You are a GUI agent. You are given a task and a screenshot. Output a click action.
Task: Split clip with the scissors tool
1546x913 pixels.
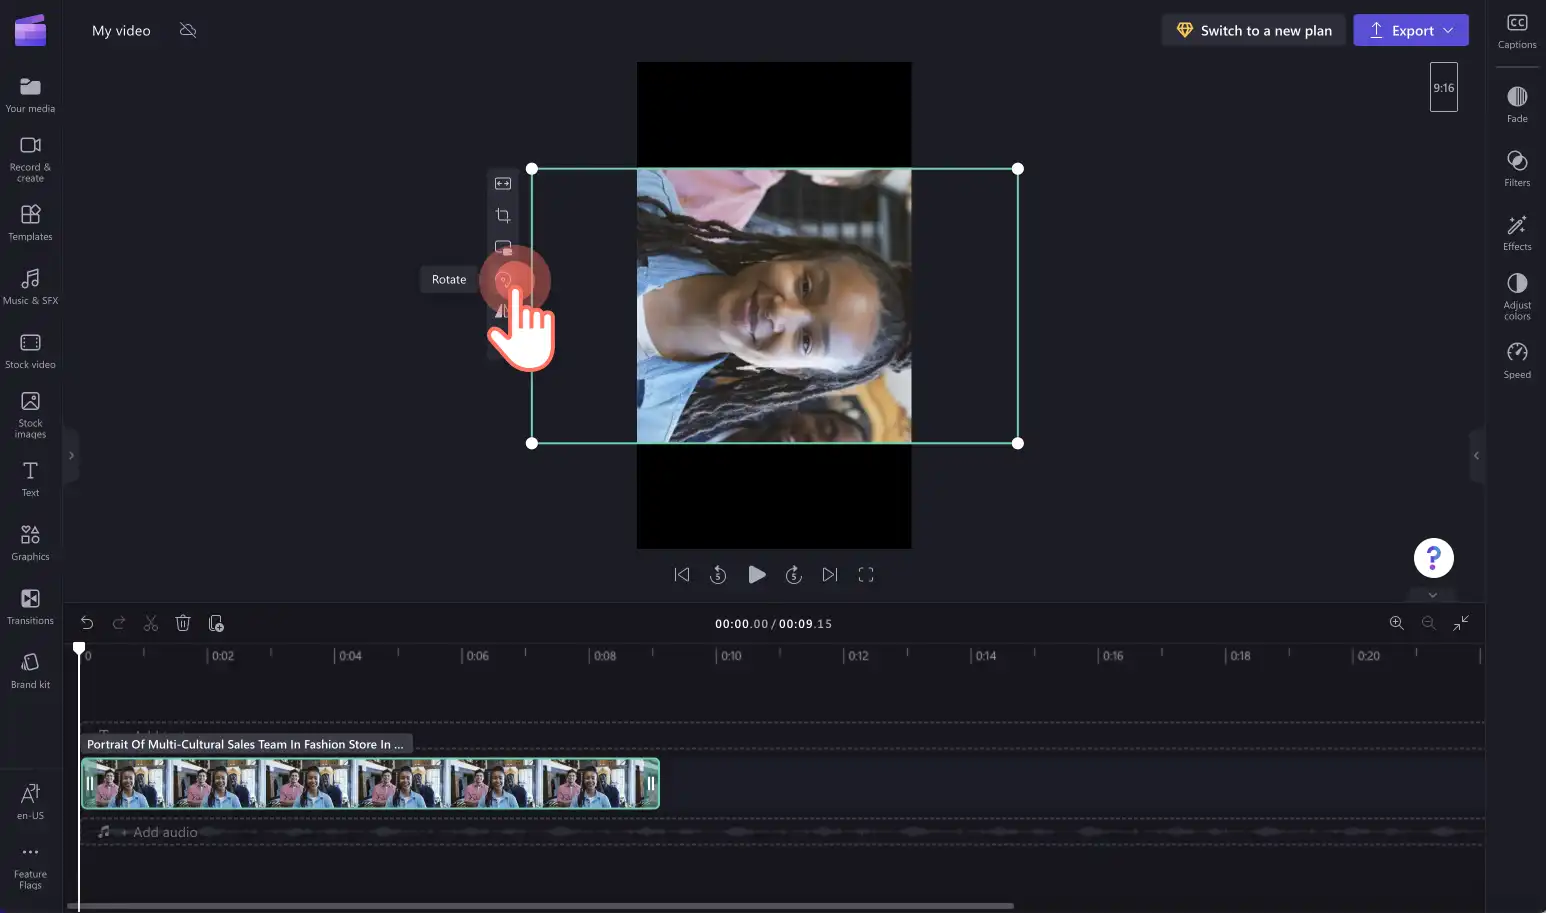151,623
